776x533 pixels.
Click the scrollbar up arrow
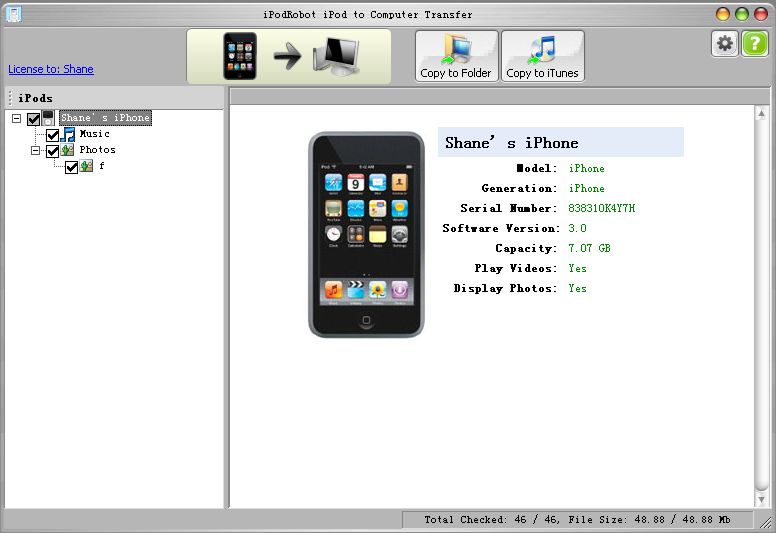tap(761, 114)
